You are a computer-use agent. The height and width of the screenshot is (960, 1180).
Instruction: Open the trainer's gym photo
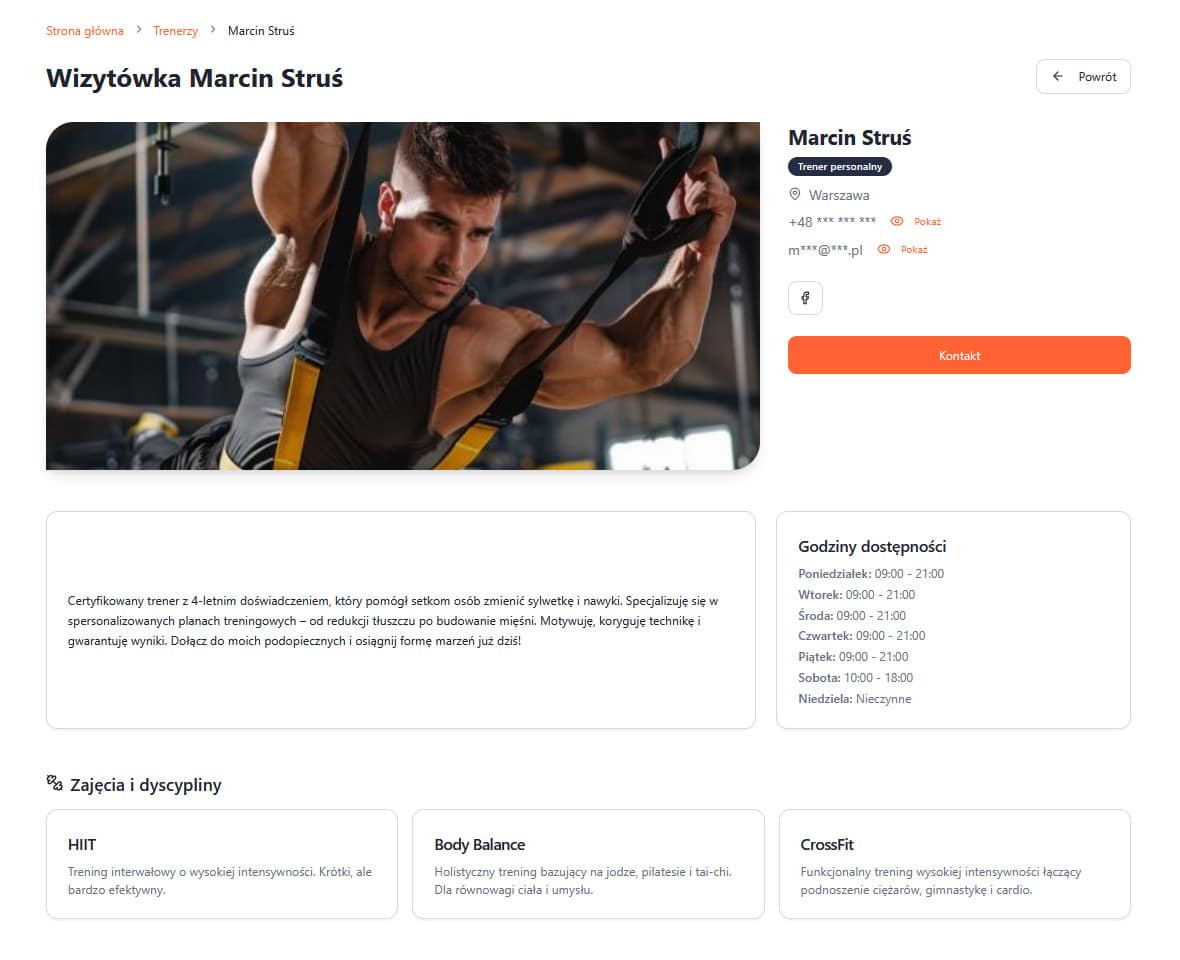(403, 296)
